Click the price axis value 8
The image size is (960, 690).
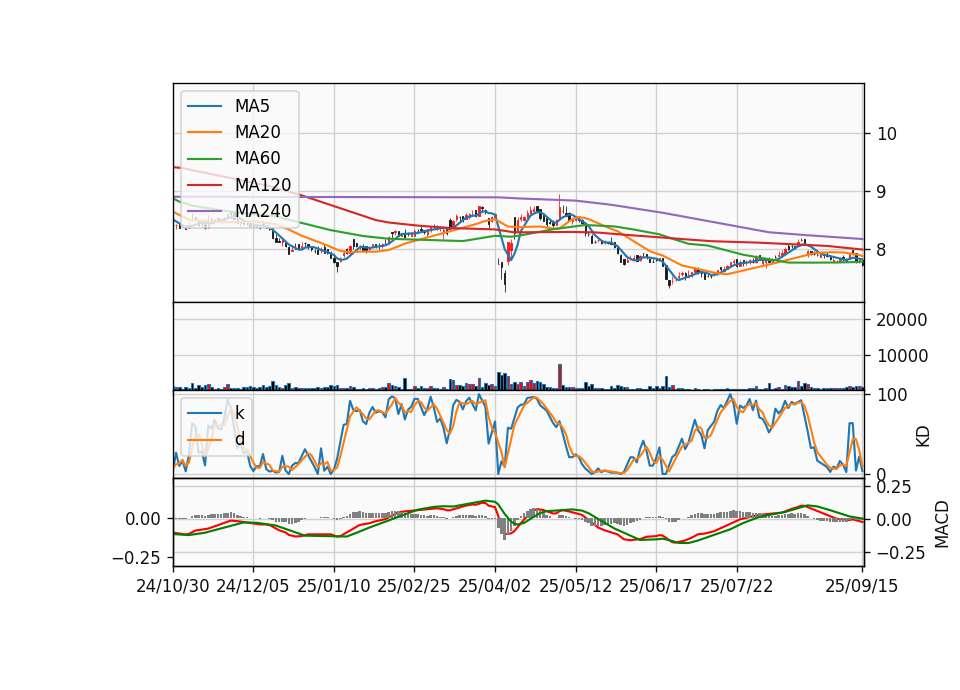(882, 250)
